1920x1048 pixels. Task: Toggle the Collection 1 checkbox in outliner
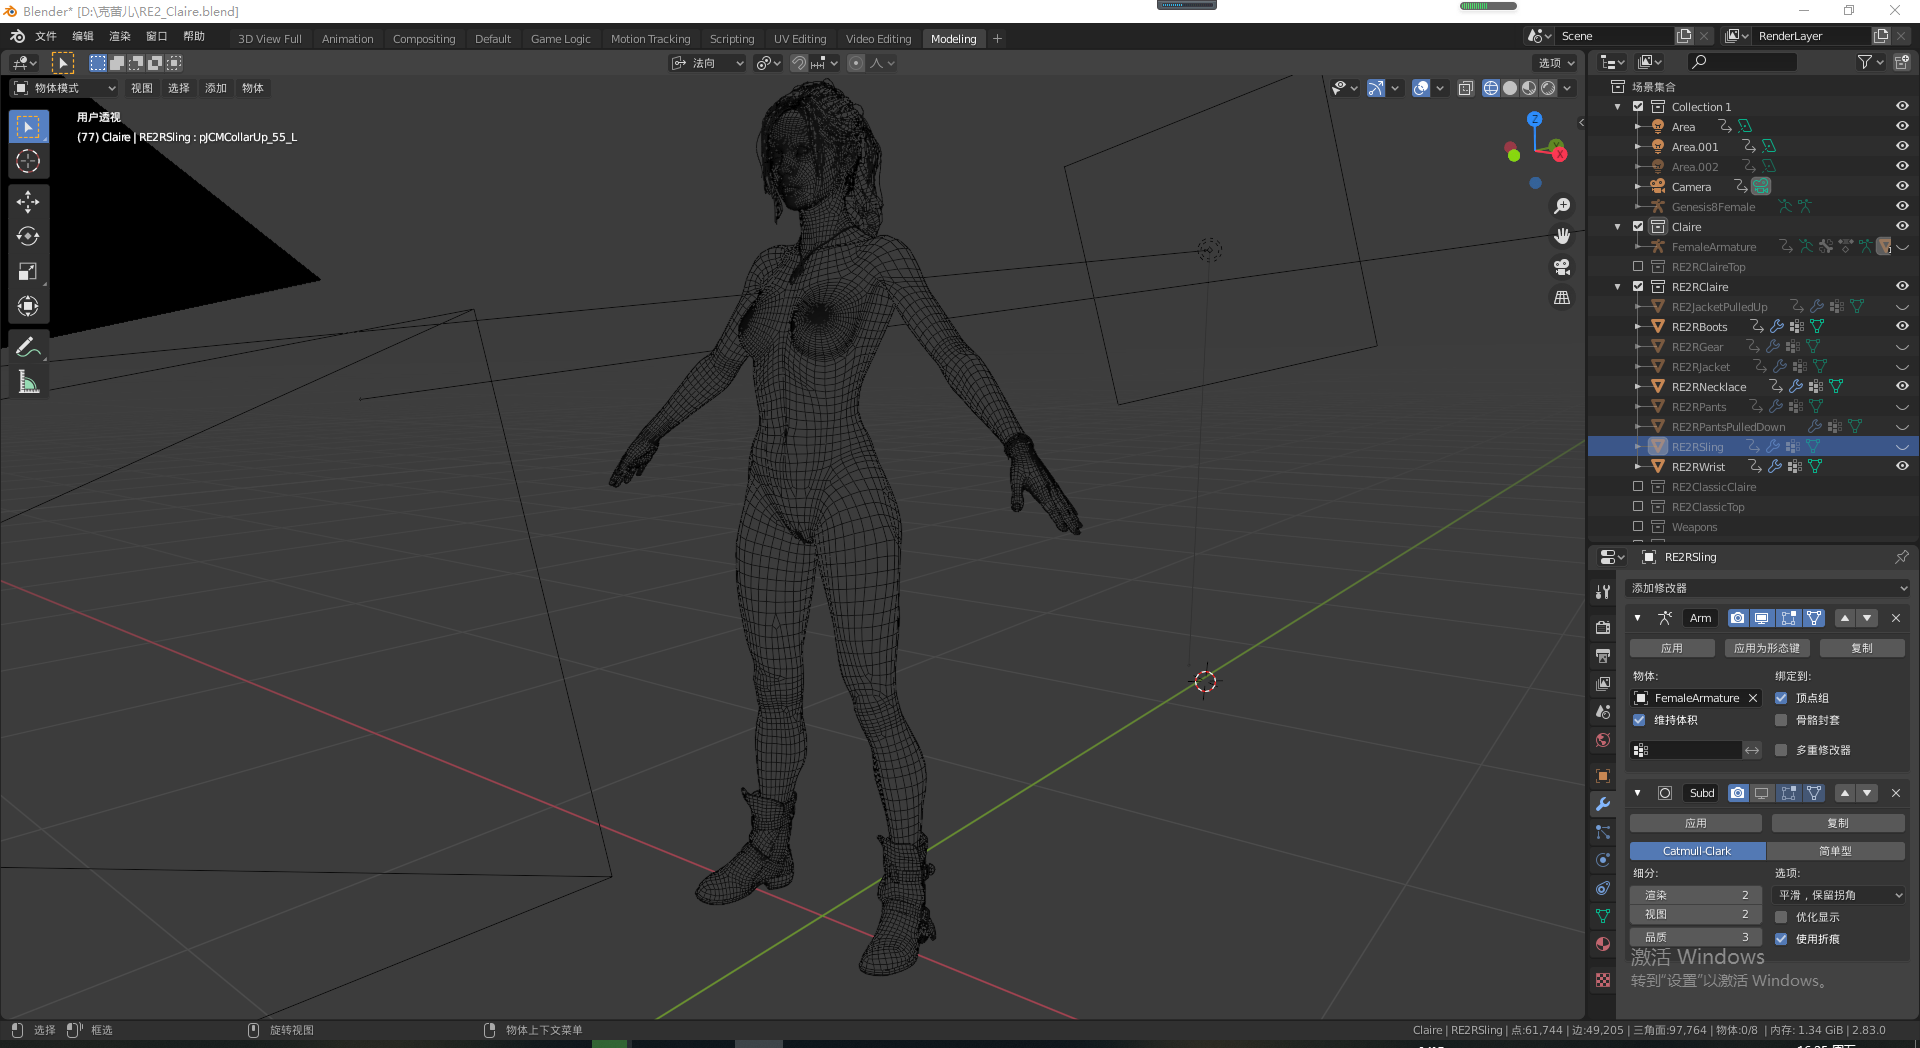pyautogui.click(x=1638, y=106)
